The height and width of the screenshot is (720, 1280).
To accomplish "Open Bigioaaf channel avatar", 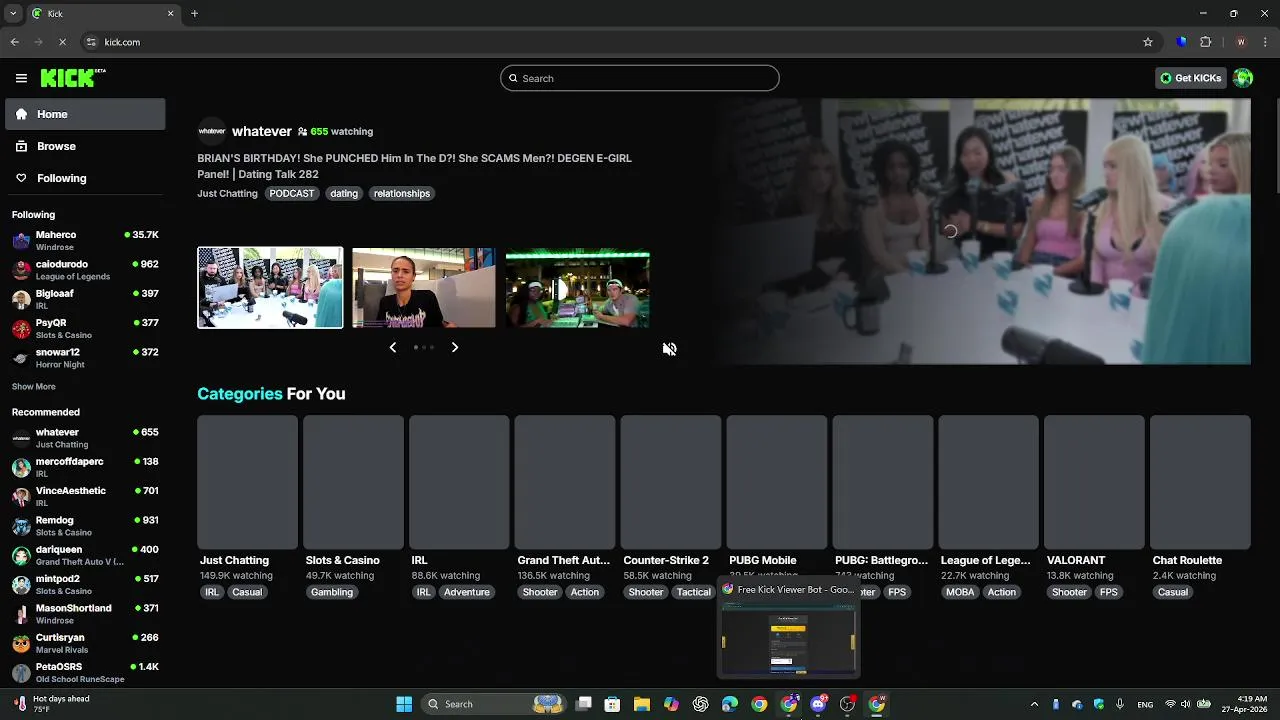I will [21, 299].
